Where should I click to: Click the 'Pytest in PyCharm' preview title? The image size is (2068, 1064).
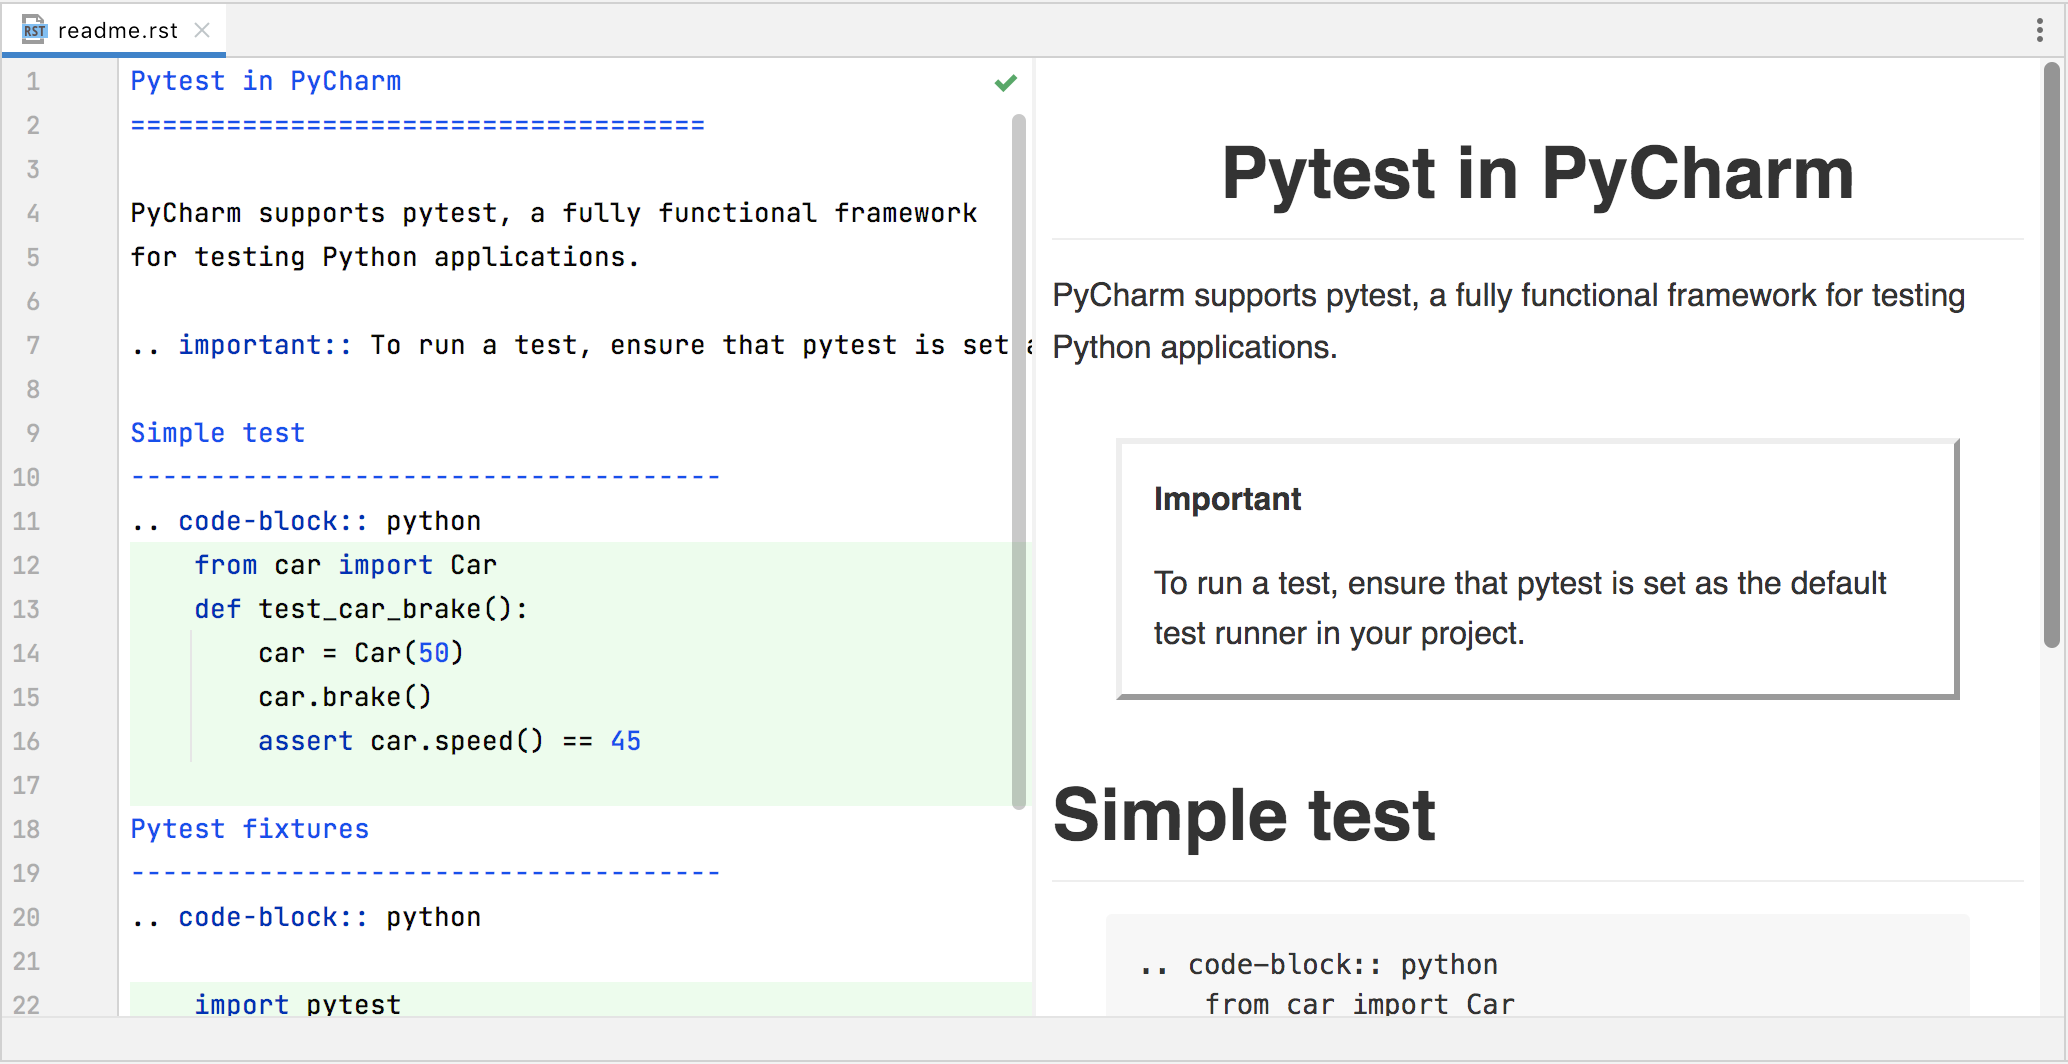coord(1537,173)
